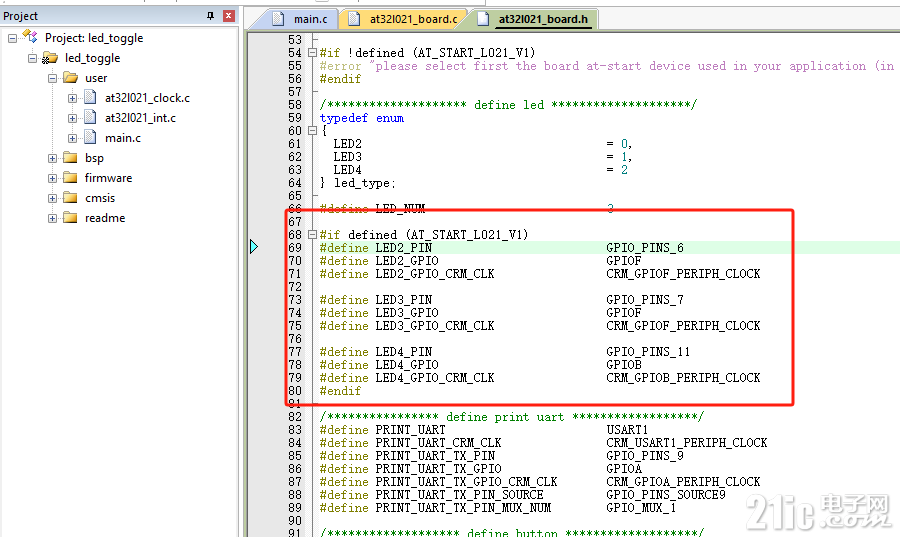
Task: Click GPIO_PINS_SOURCE9 on line 88
Action: point(666,495)
